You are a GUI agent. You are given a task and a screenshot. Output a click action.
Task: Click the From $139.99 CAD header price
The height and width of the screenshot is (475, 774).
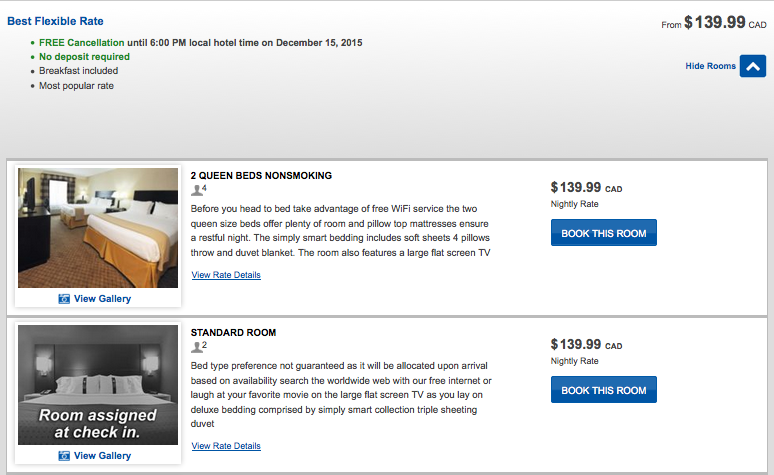tap(713, 22)
